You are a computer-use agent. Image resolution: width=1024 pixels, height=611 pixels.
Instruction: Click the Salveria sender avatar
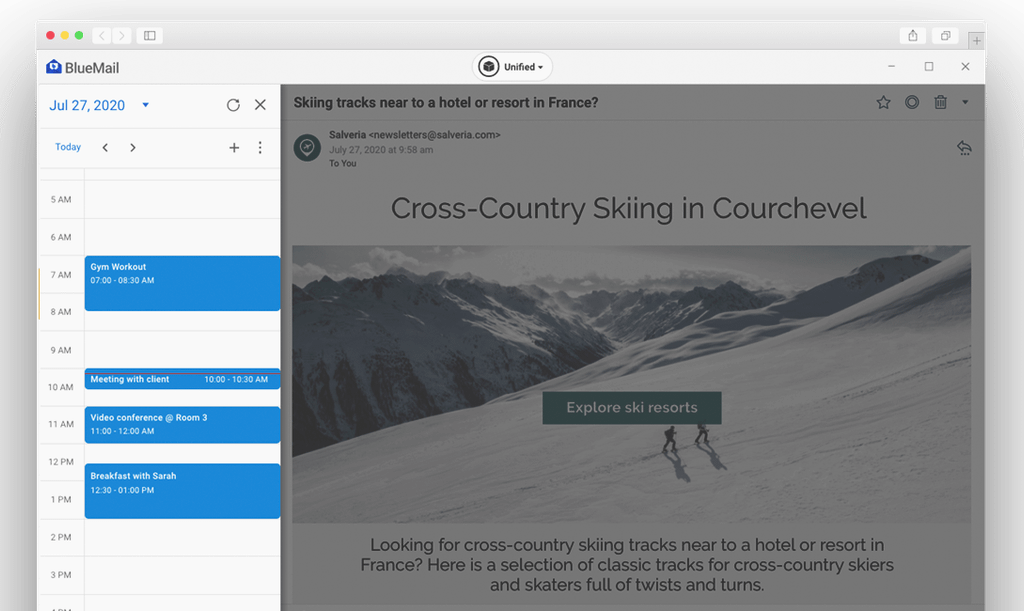(x=307, y=148)
